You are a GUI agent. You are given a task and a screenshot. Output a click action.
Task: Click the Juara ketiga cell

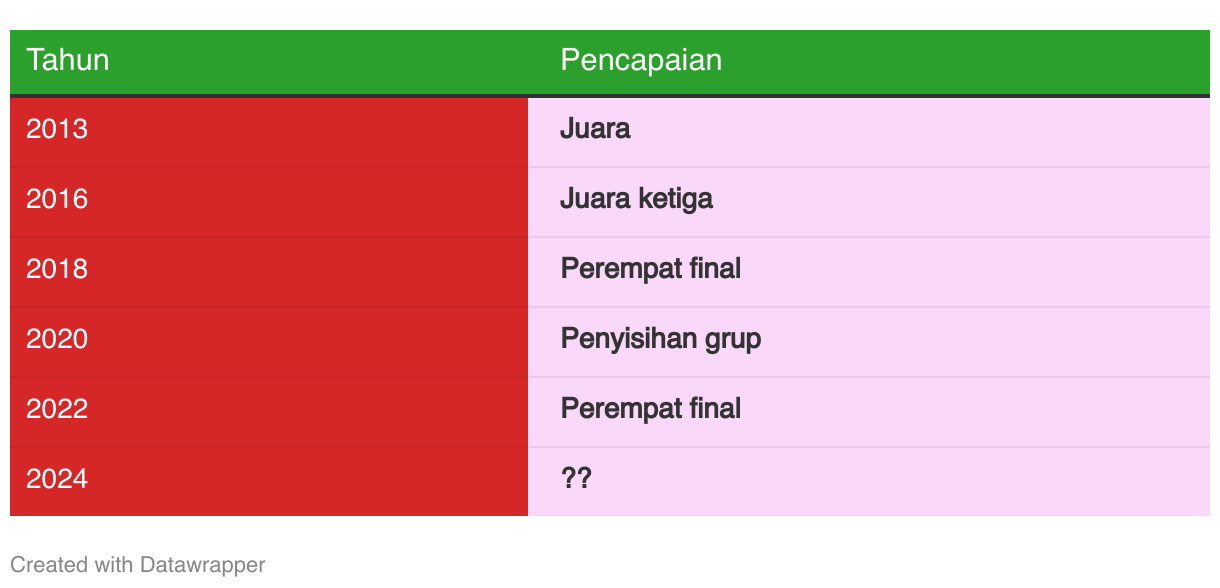pos(869,202)
